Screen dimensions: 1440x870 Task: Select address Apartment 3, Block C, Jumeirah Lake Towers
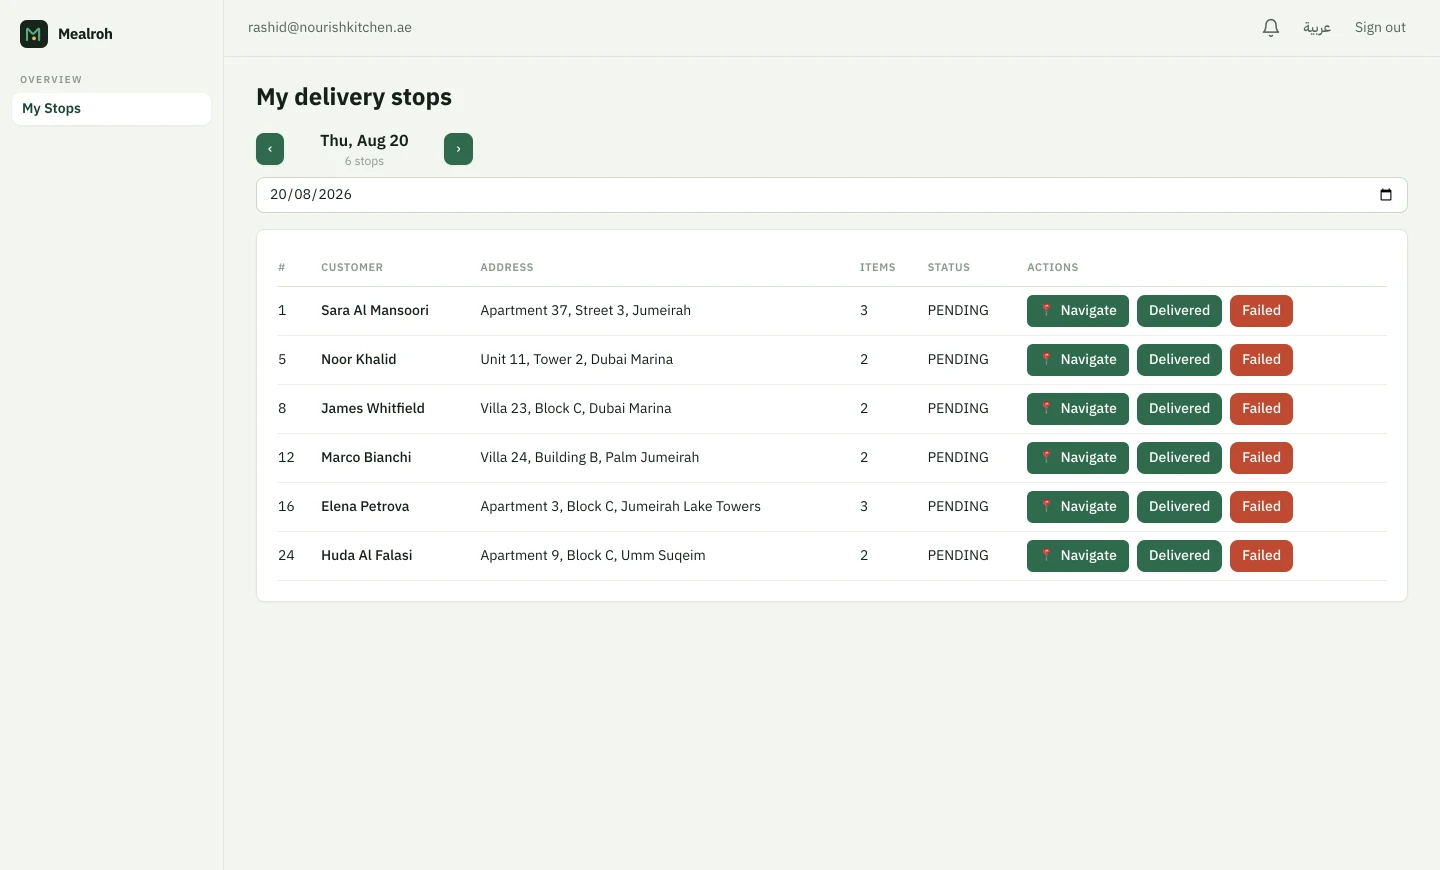(621, 507)
